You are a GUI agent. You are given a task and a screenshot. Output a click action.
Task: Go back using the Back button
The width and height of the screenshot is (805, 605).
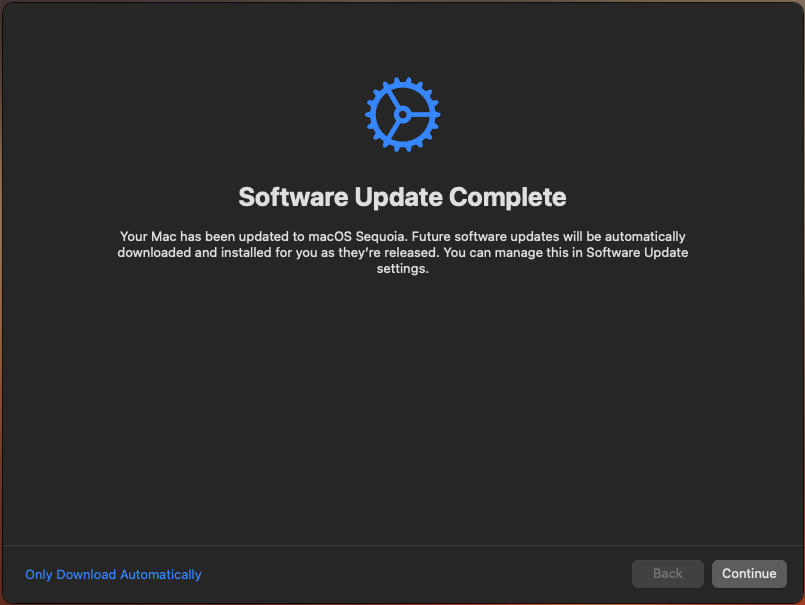(x=667, y=574)
